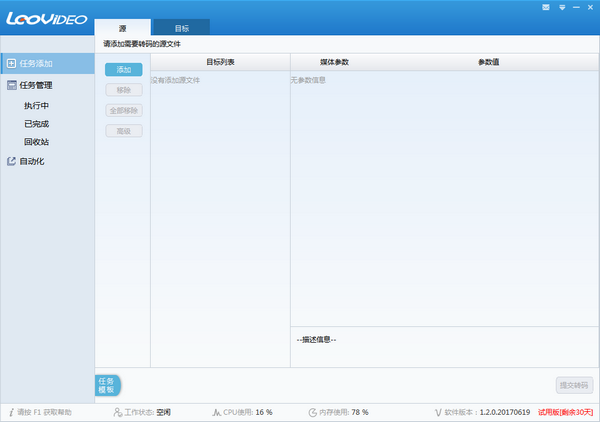Viewport: 600px width, 422px height.
Task: Open the 任务模板 panel button
Action: pyautogui.click(x=107, y=385)
